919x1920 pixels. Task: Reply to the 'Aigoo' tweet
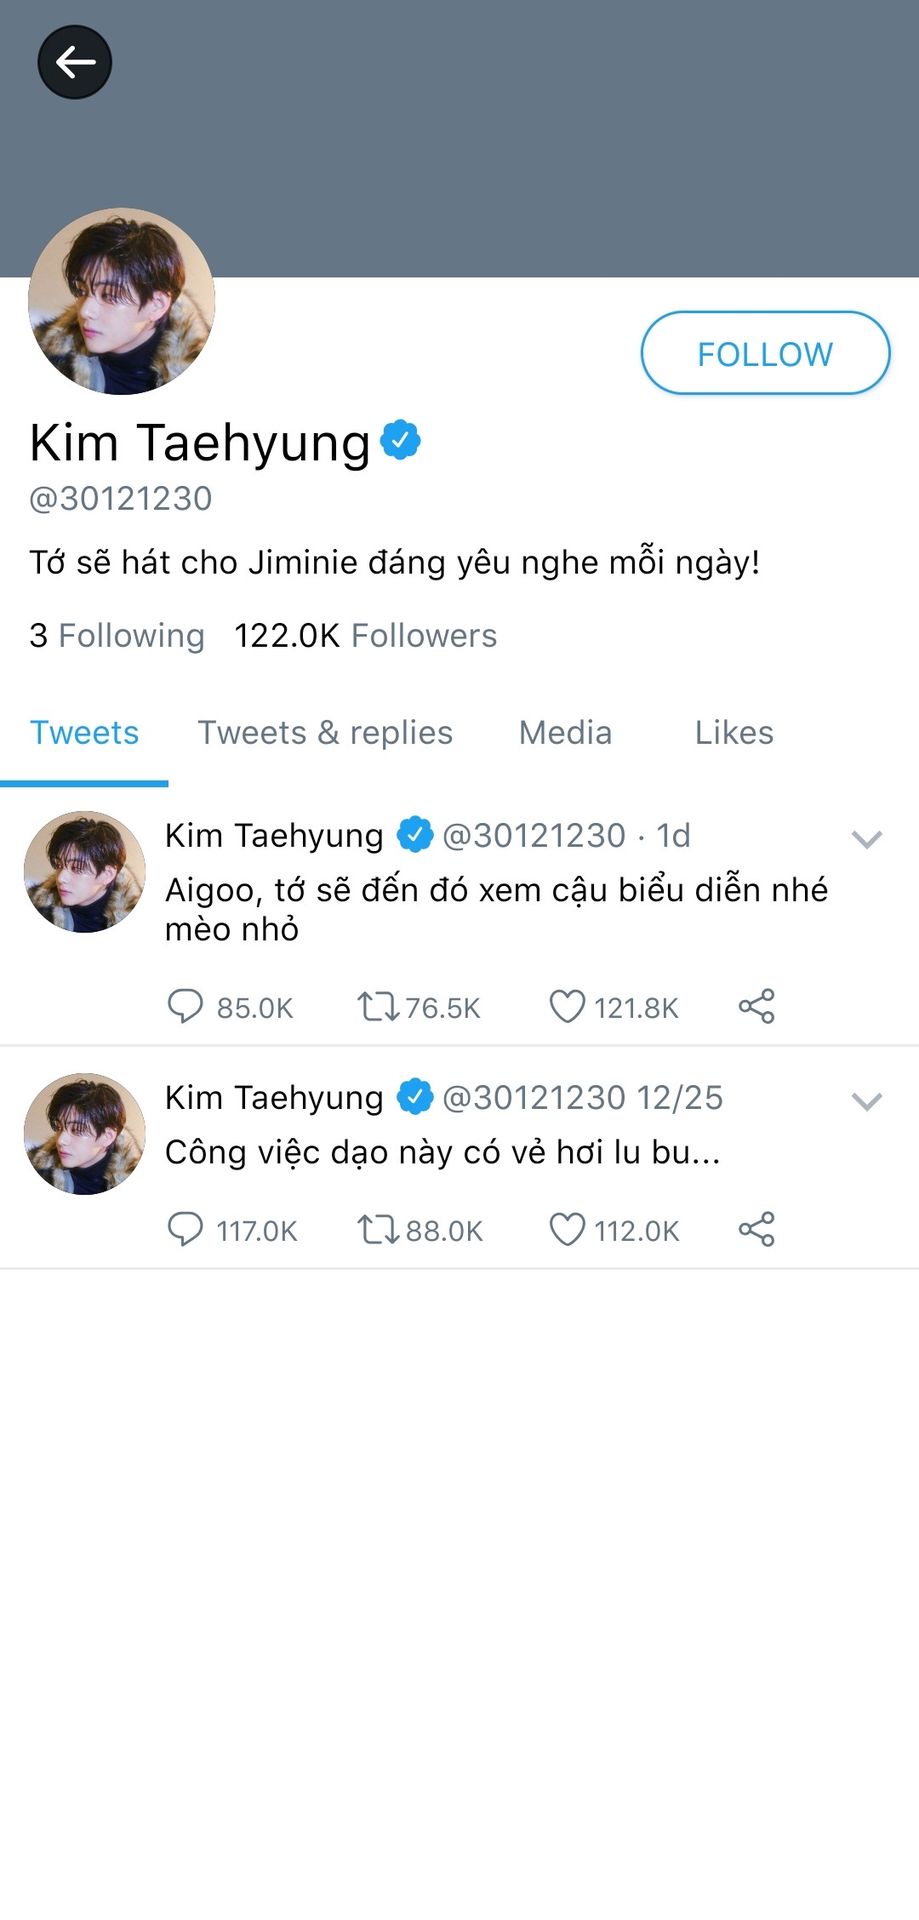[x=185, y=1006]
